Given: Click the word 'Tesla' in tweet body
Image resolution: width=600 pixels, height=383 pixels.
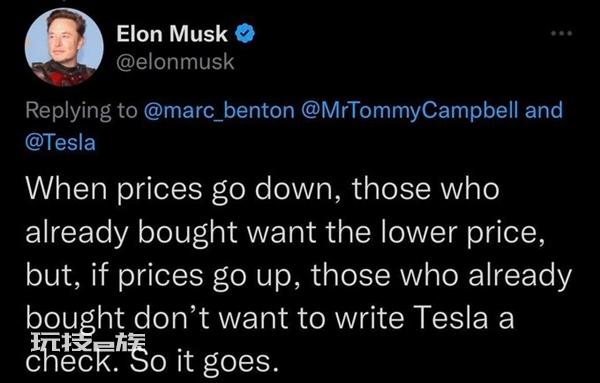Looking at the screenshot, I should pyautogui.click(x=452, y=318).
